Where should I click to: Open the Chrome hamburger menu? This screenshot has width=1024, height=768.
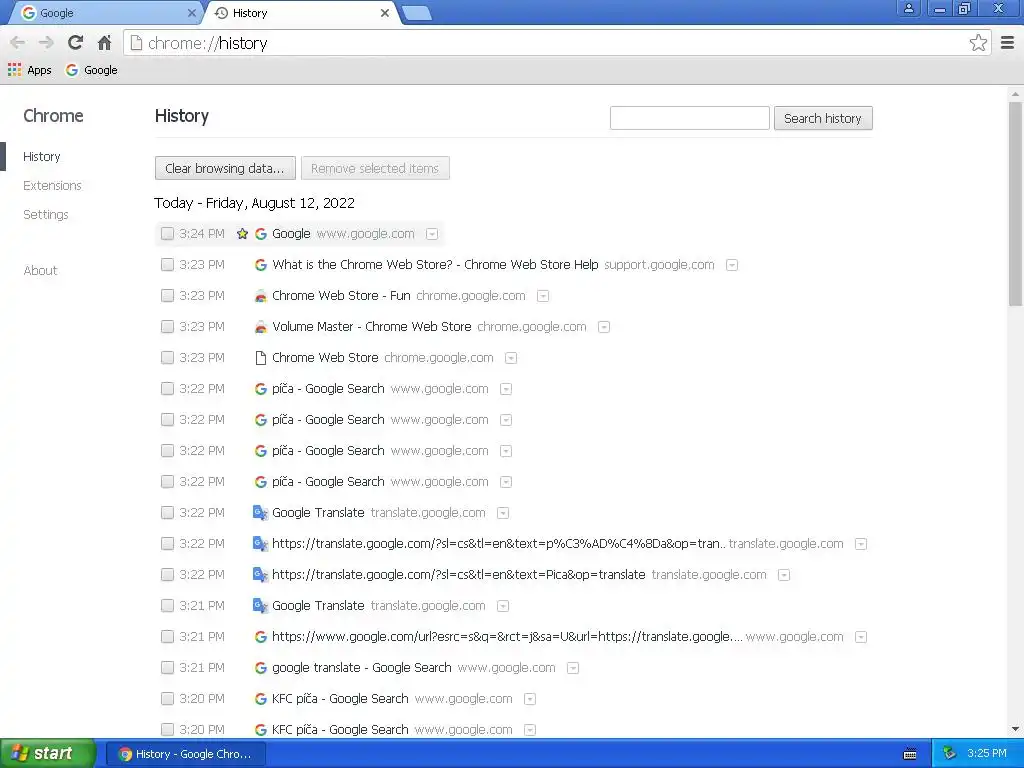pyautogui.click(x=1008, y=43)
